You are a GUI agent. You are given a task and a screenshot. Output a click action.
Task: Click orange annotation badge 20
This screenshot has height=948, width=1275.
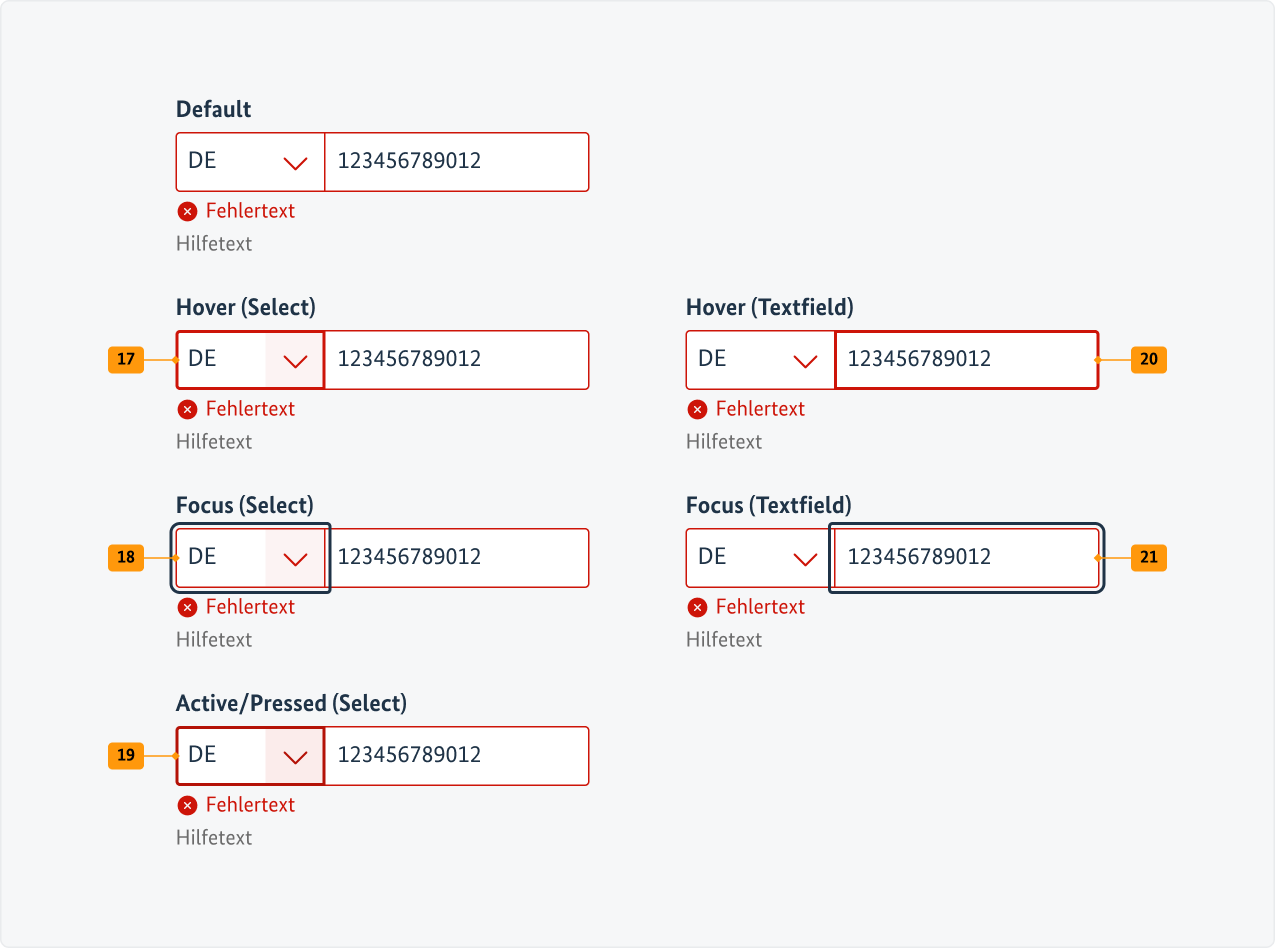[1148, 360]
